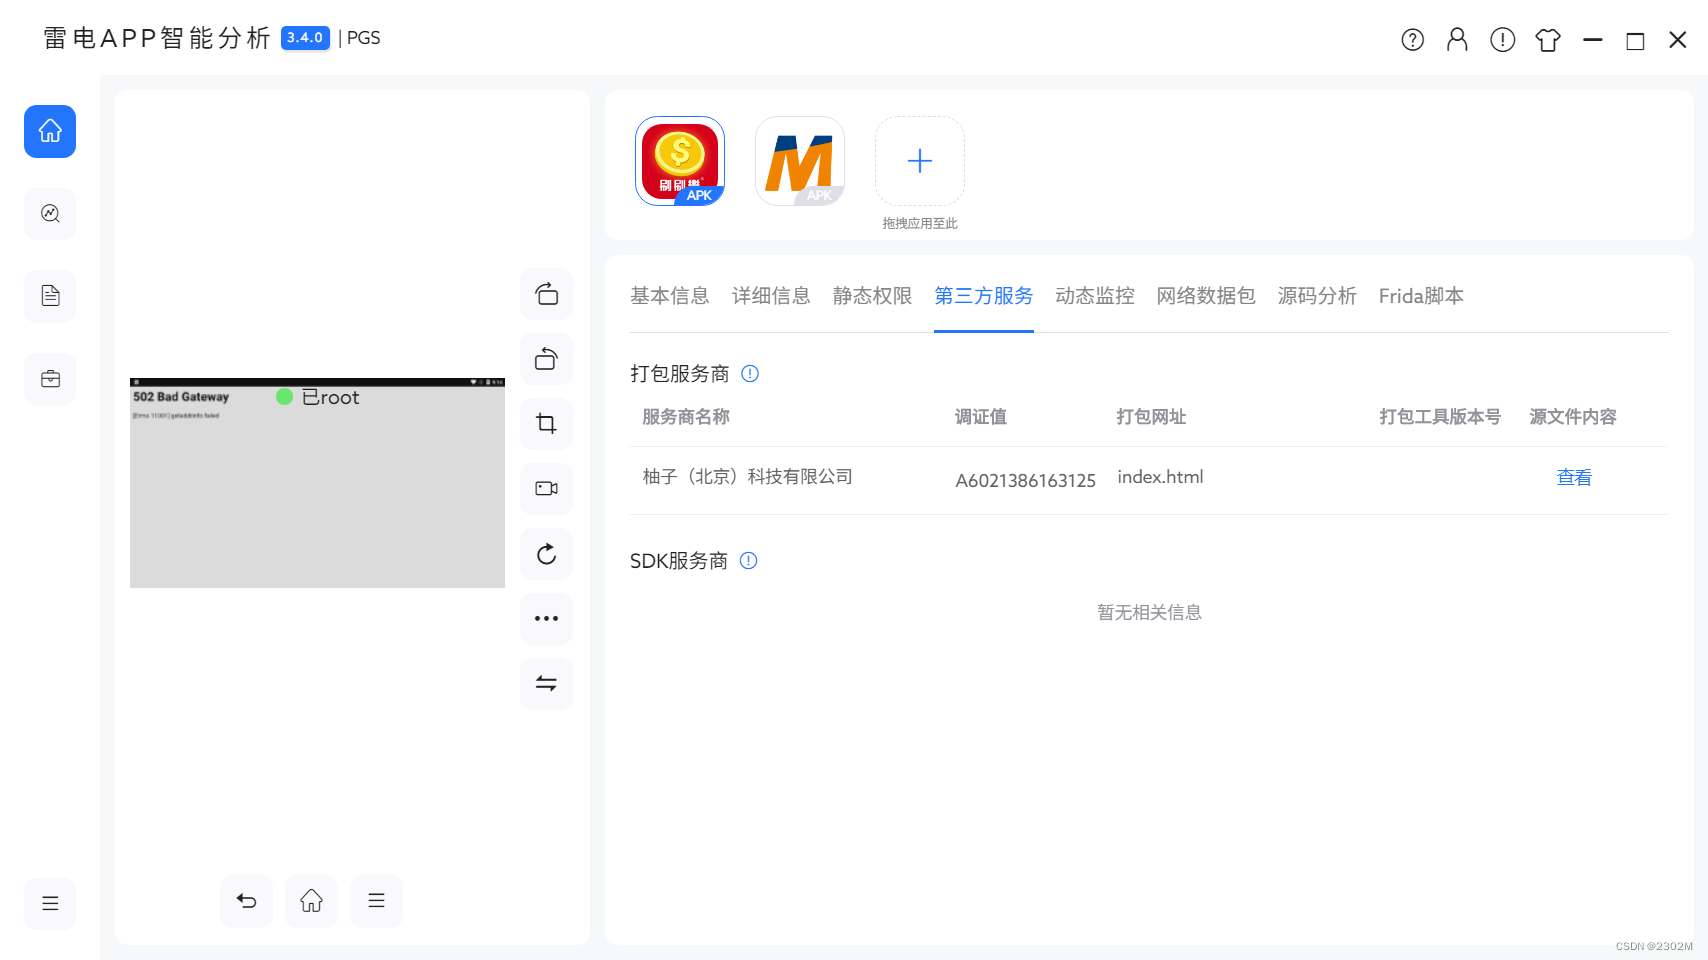Tap the emulator back arrow button
This screenshot has height=960, width=1708.
click(246, 901)
